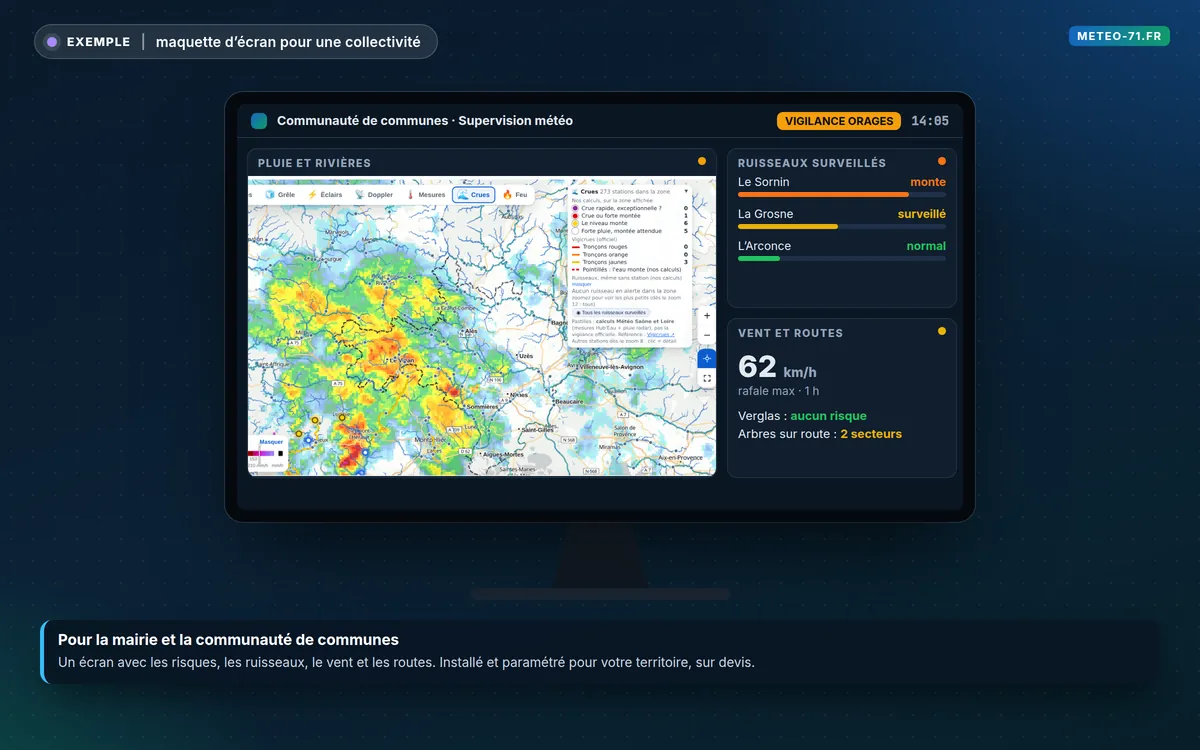Click the 'surveillé' status label

pos(922,214)
